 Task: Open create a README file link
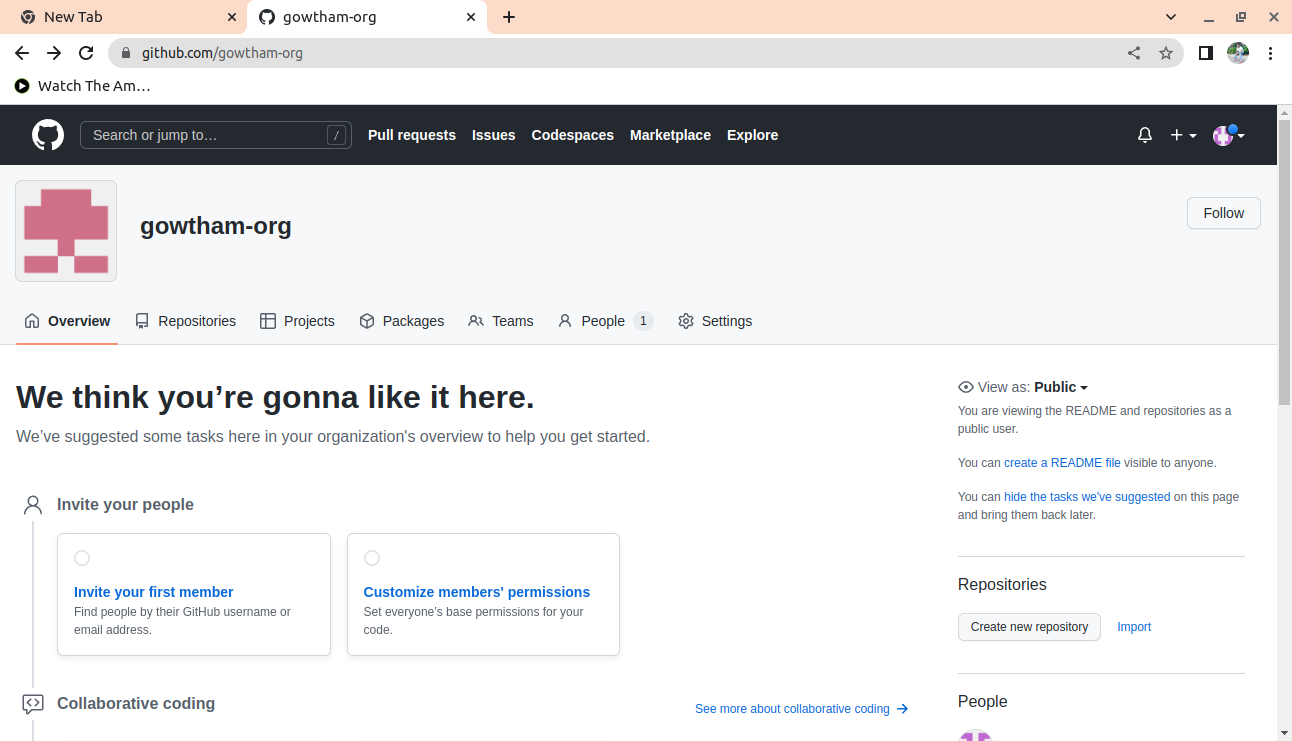(1062, 463)
